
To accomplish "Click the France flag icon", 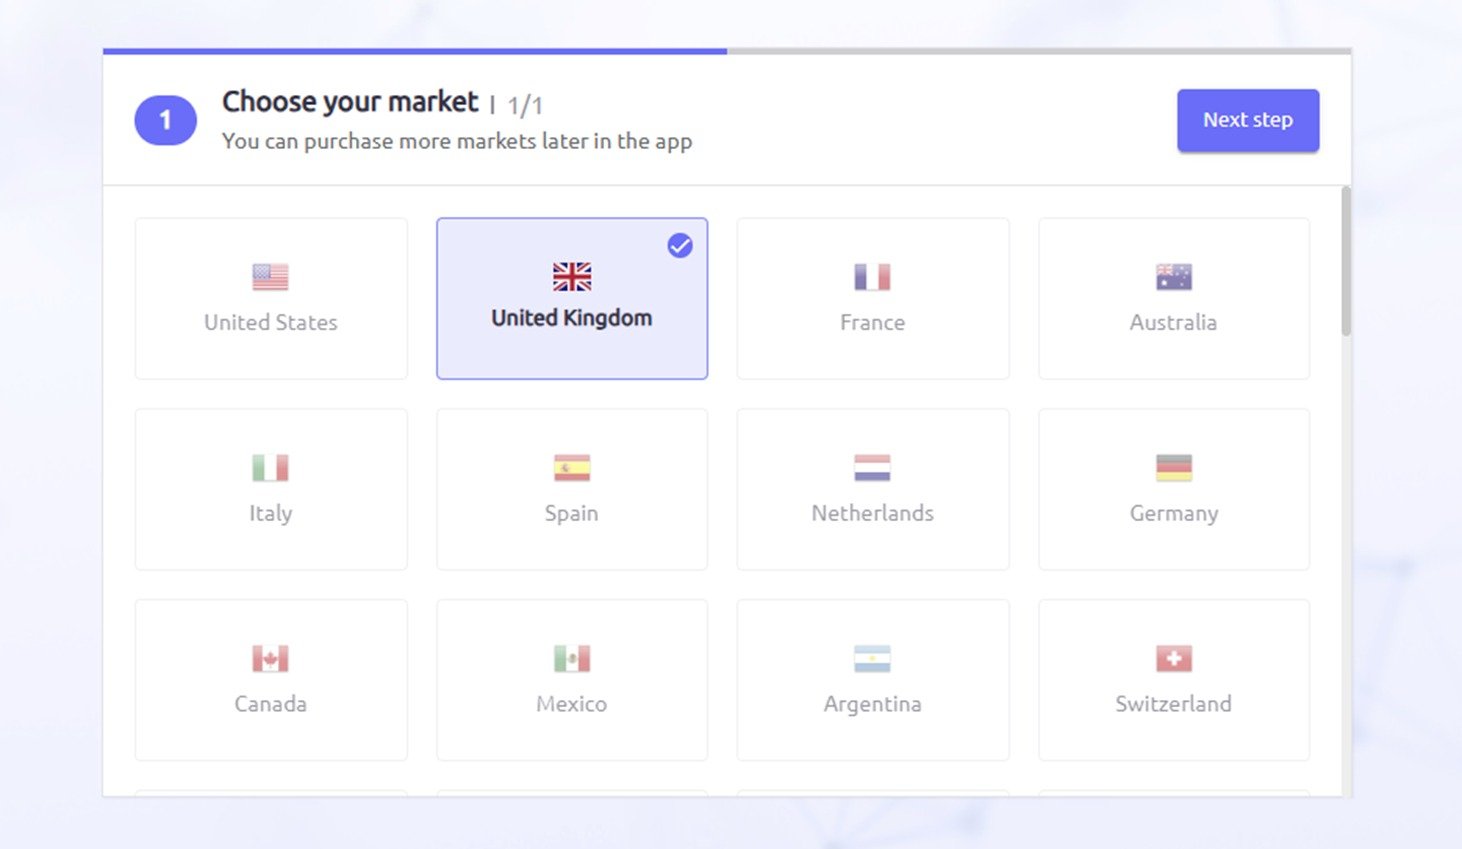I will [x=872, y=276].
